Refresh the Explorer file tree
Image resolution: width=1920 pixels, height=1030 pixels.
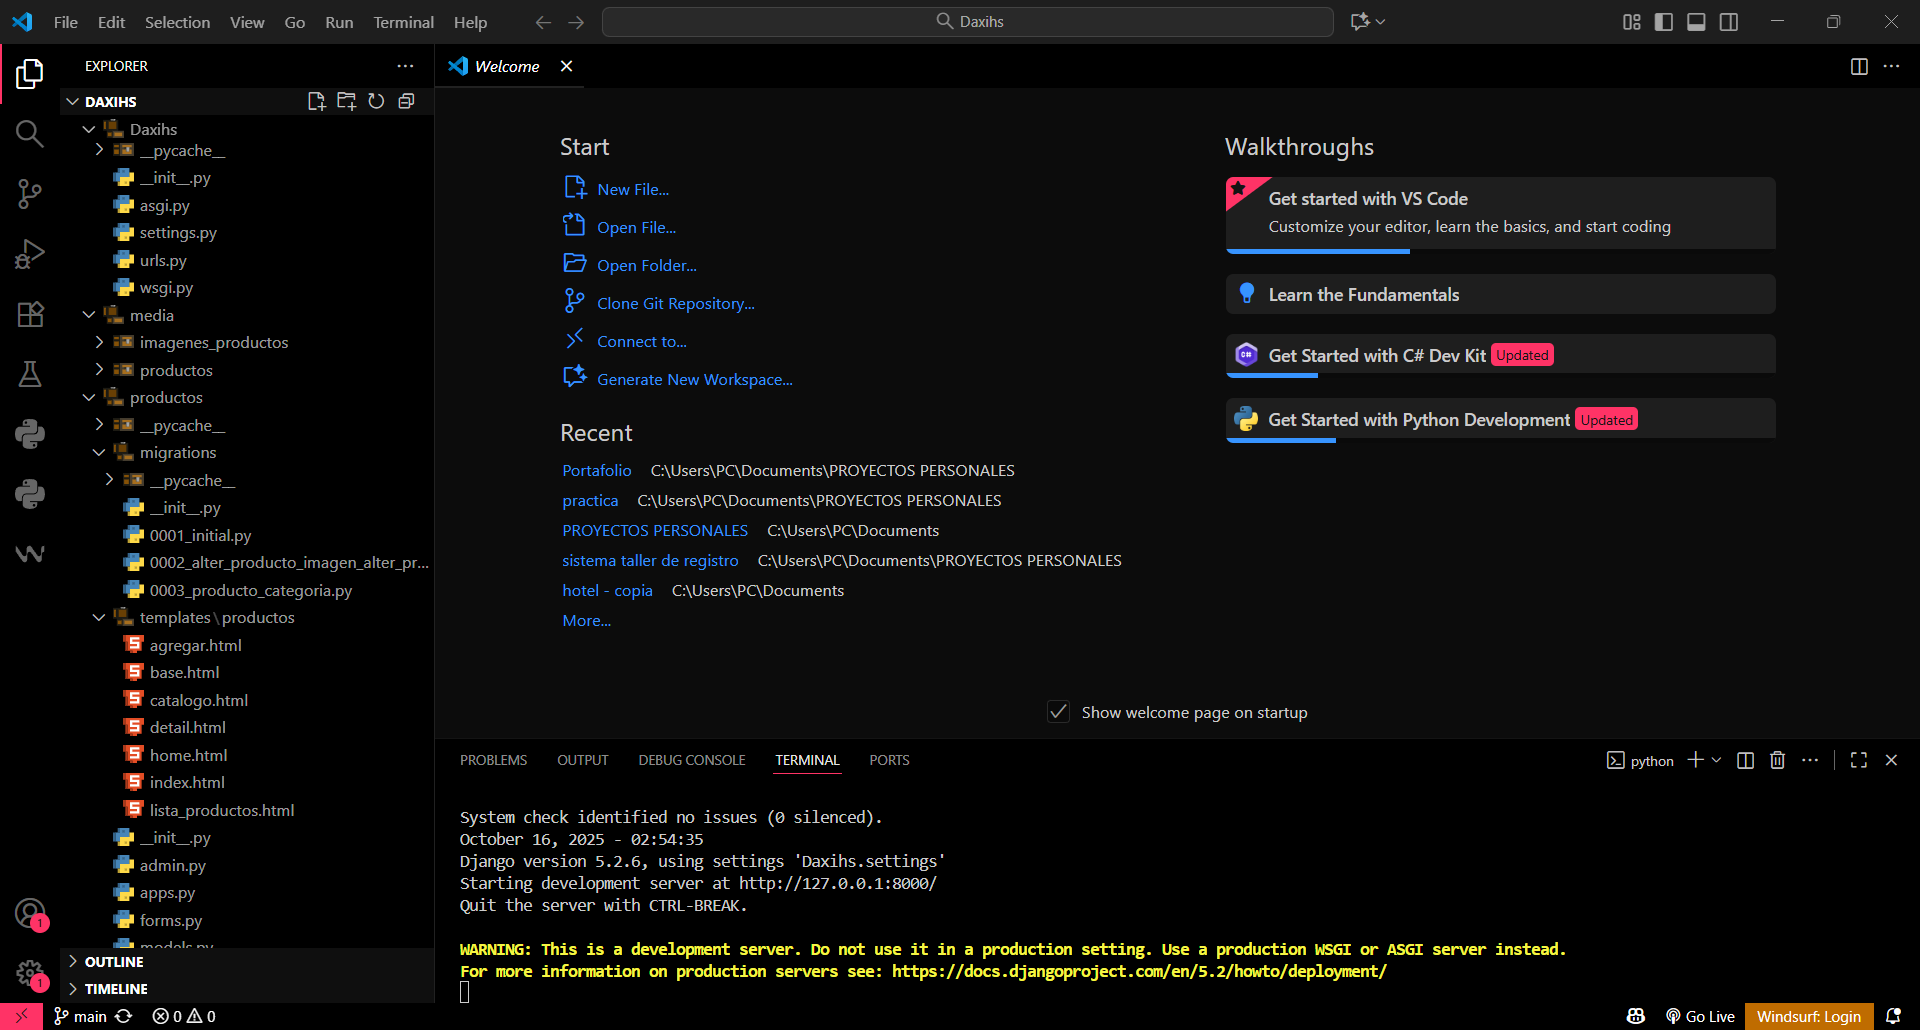[x=376, y=101]
